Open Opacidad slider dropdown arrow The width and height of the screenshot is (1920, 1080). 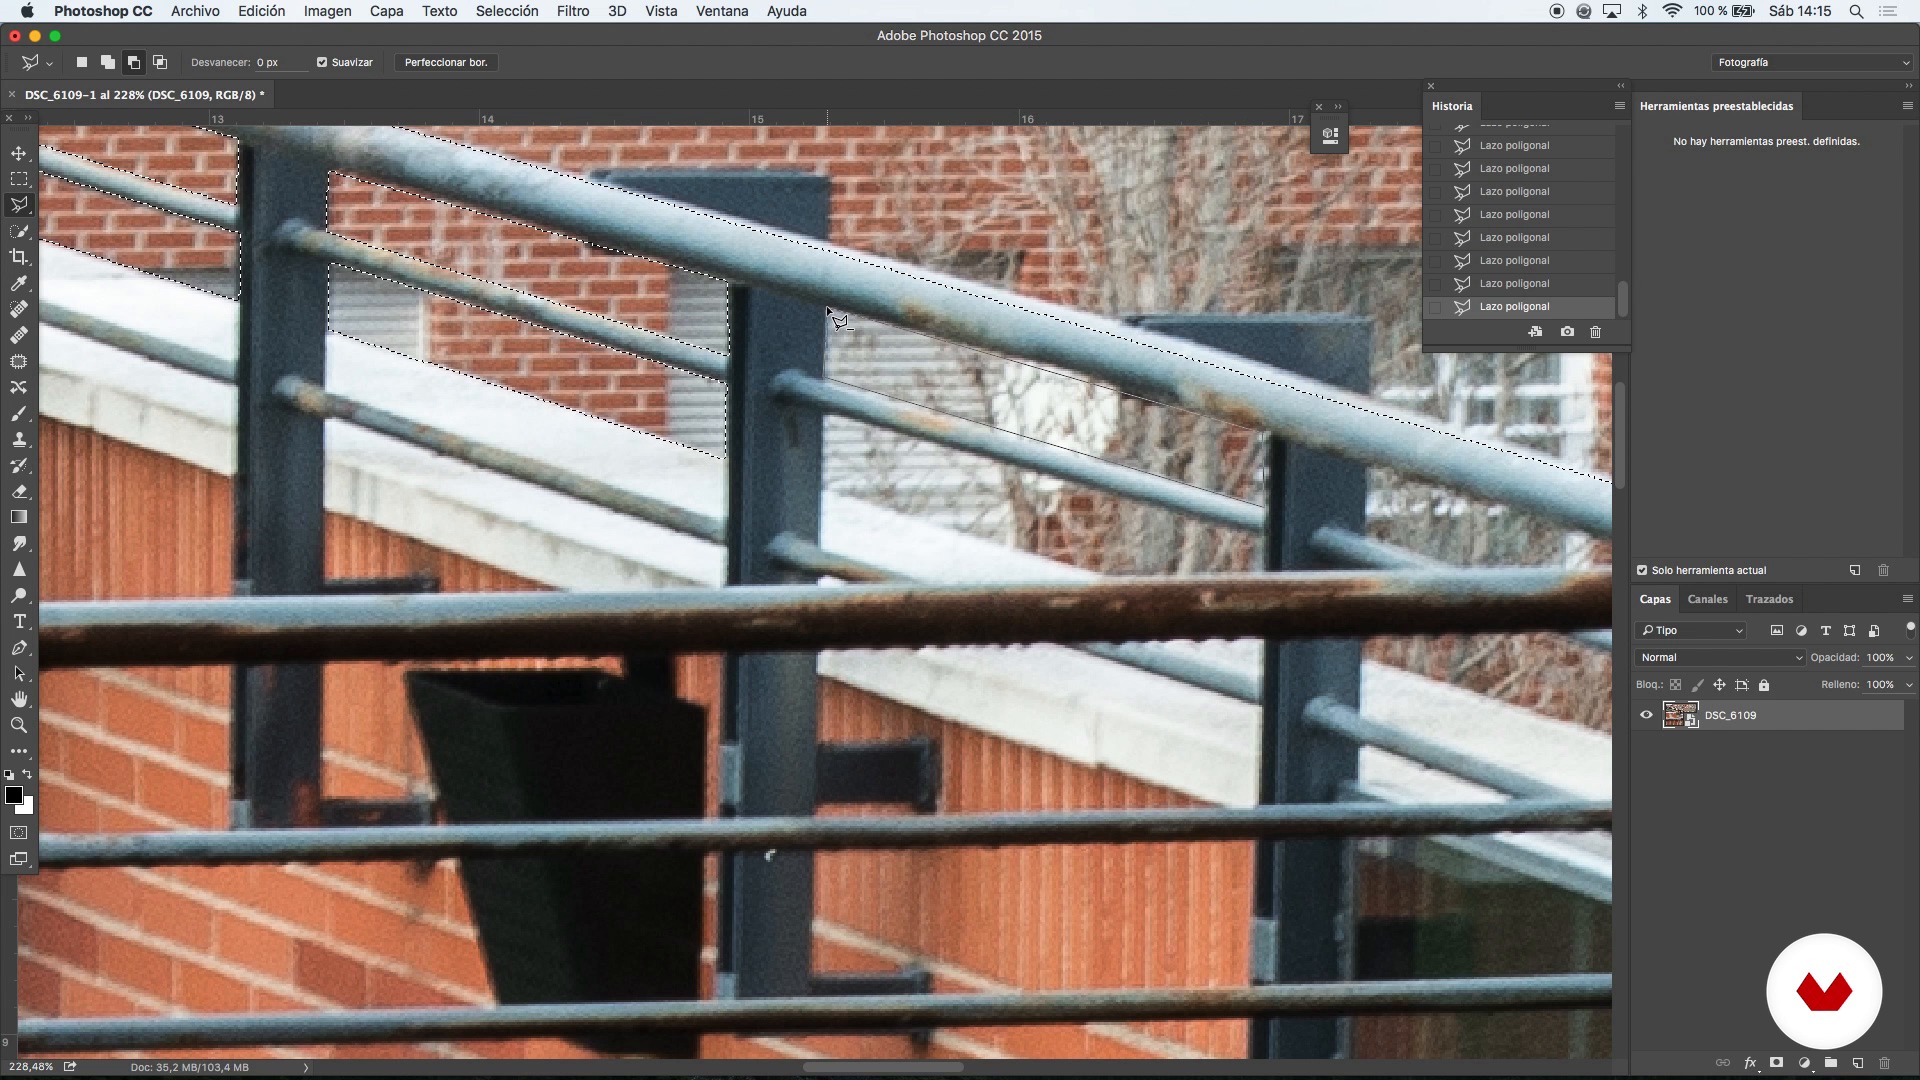click(1909, 658)
